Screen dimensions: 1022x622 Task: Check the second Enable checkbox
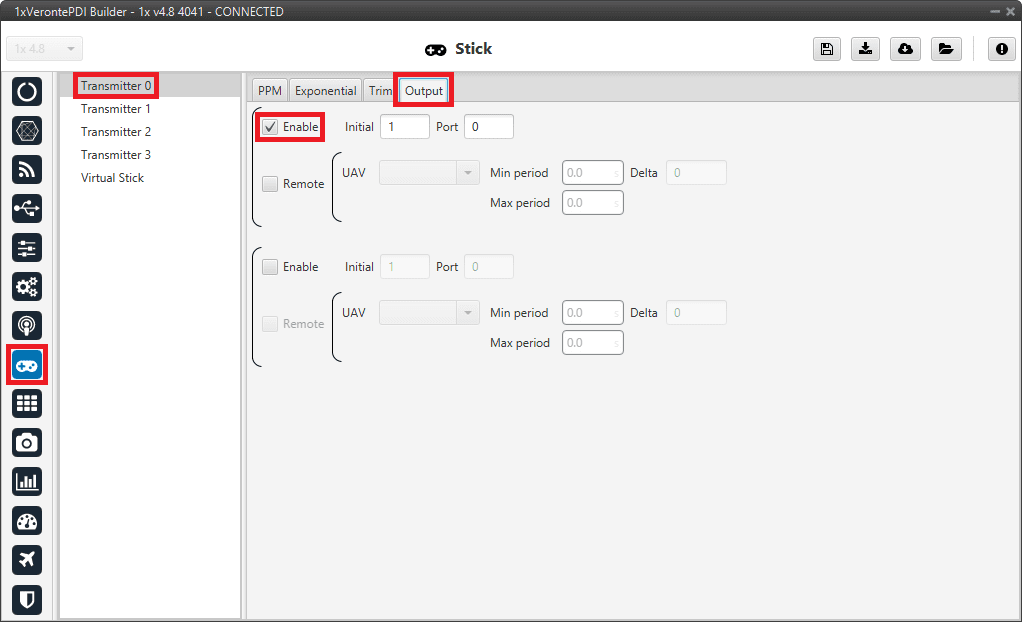coord(270,267)
